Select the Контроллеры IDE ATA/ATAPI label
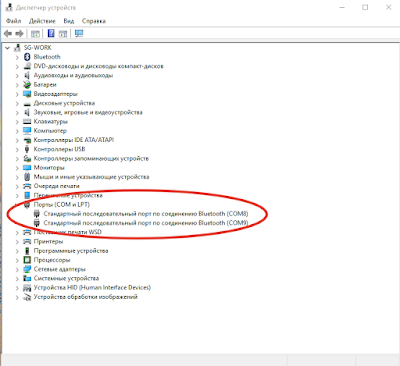 click(x=74, y=140)
